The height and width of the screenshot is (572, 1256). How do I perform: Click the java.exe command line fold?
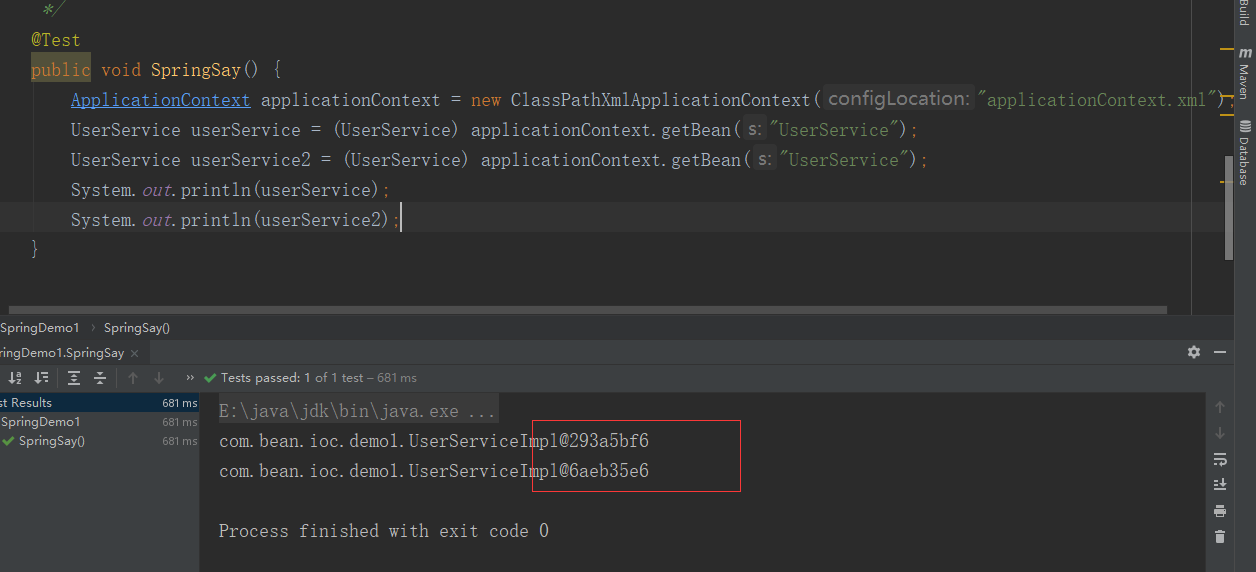click(358, 411)
